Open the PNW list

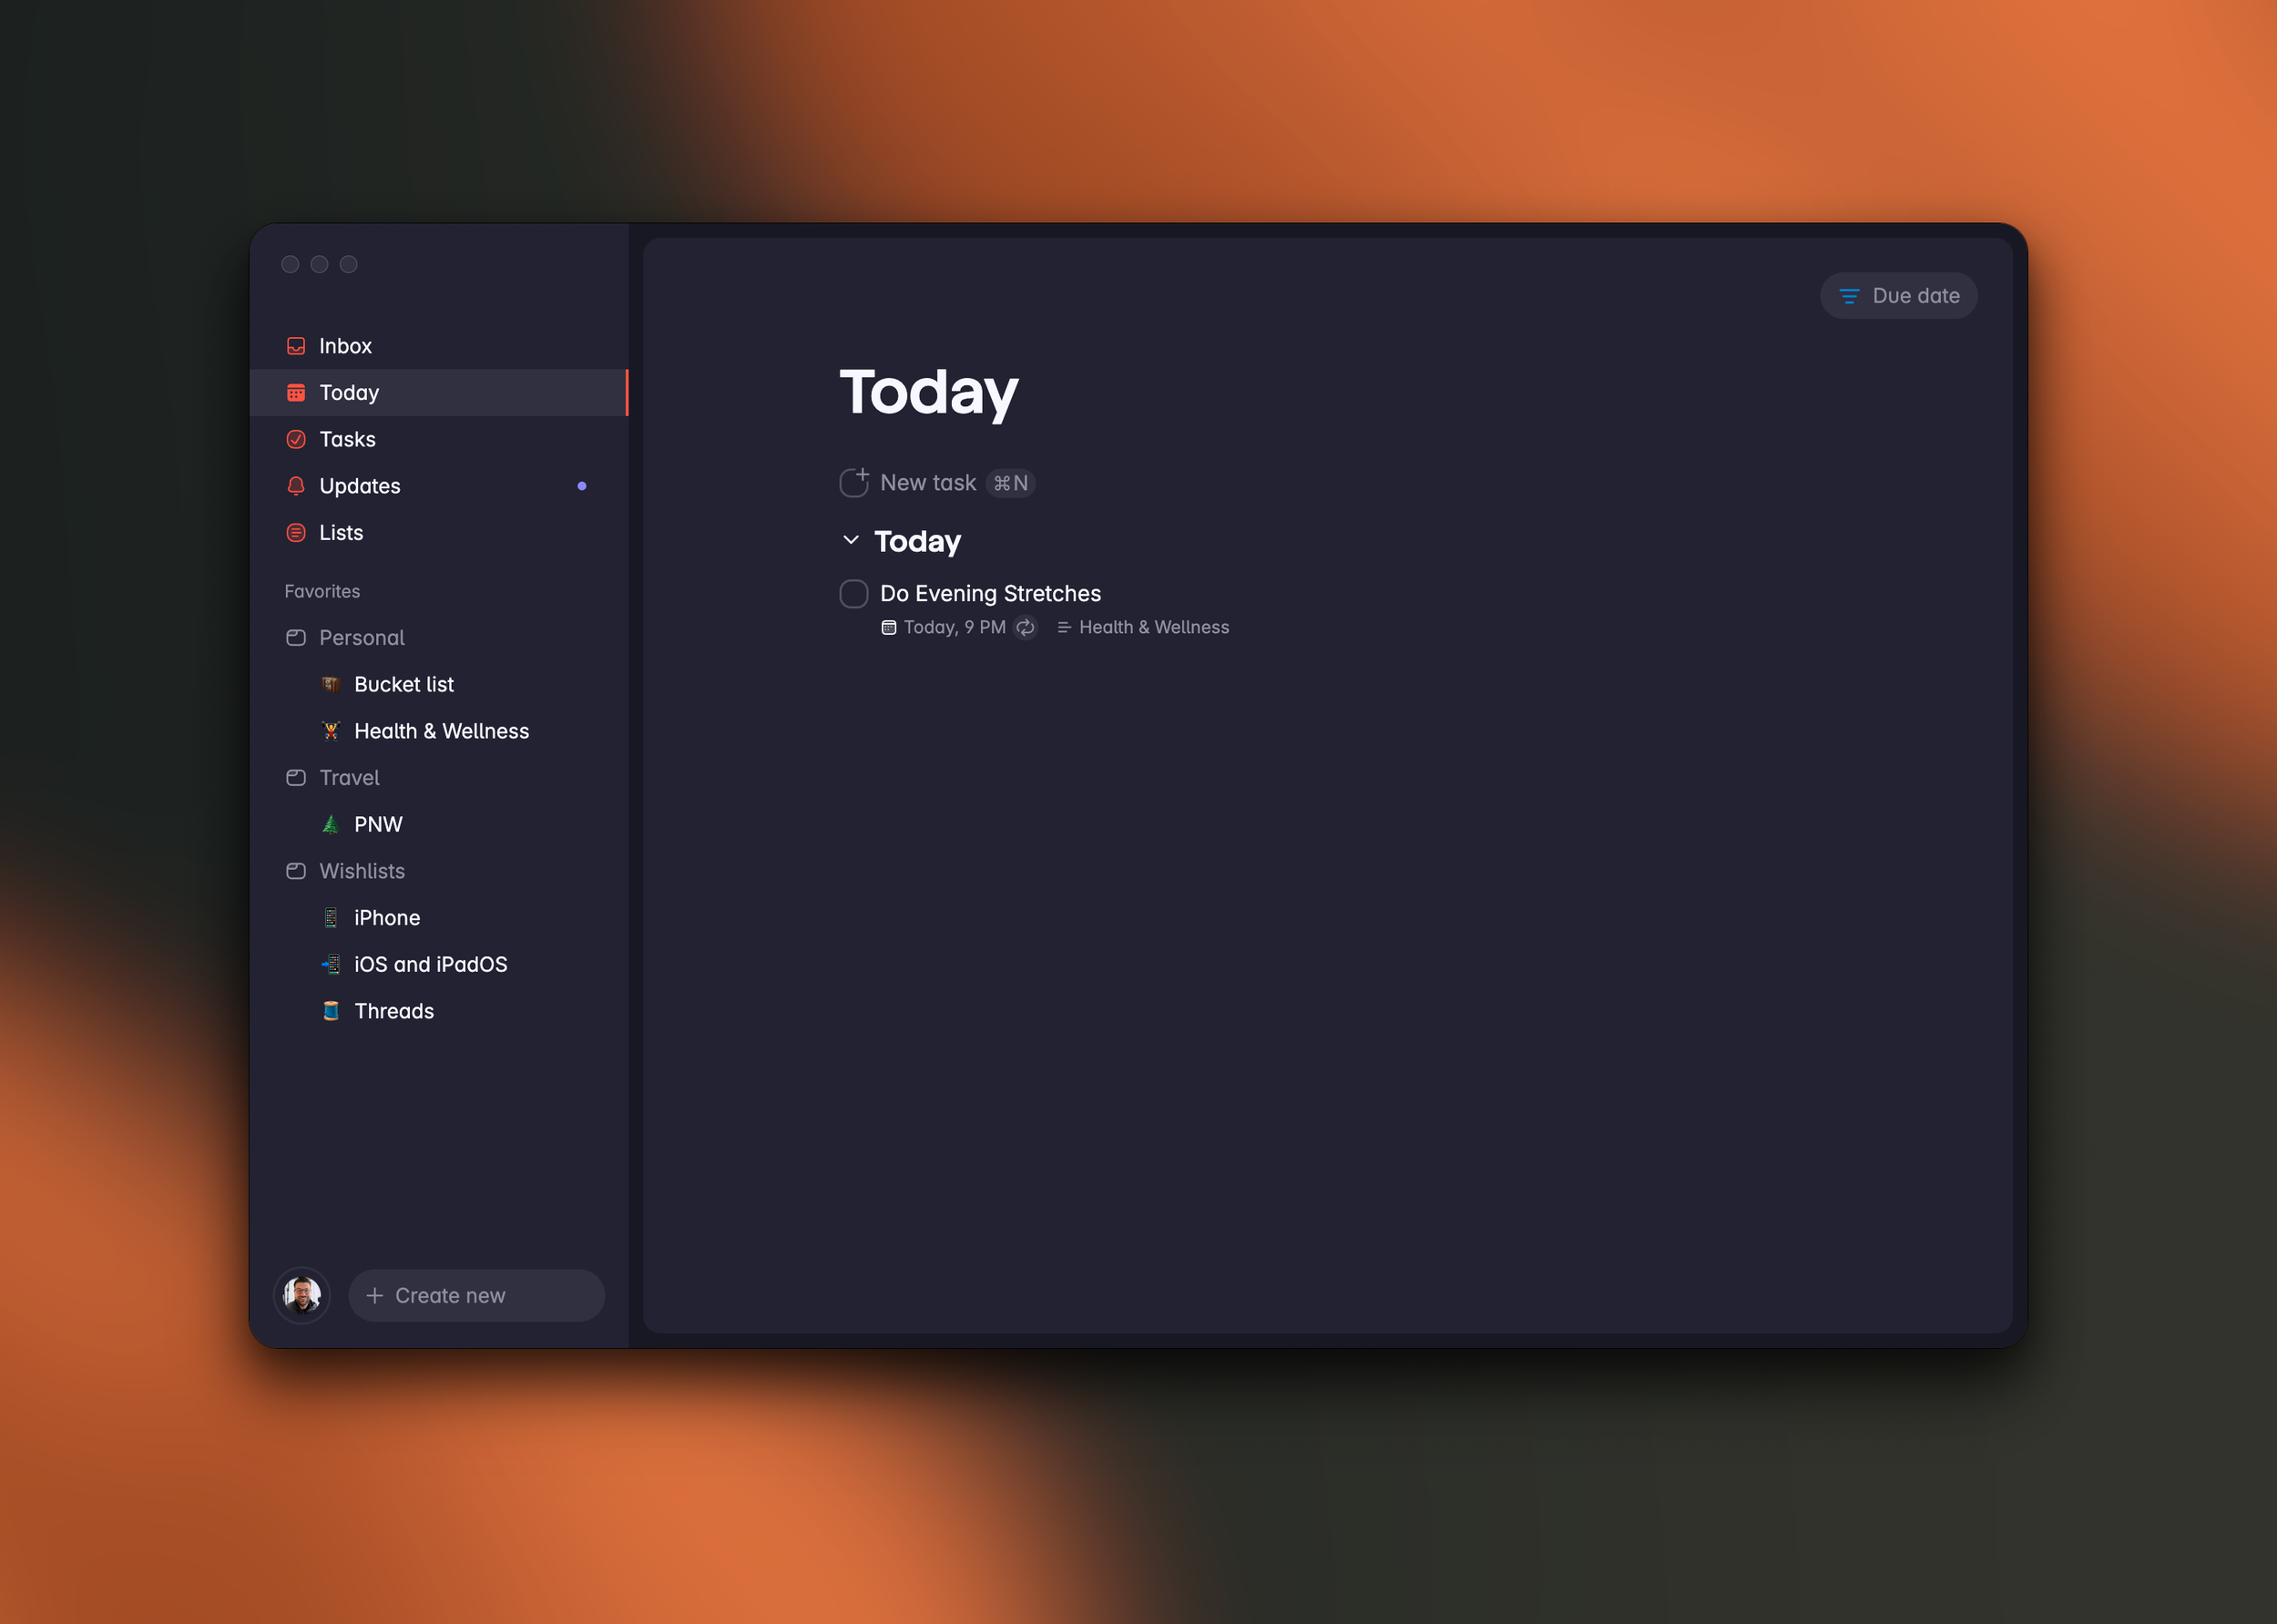pyautogui.click(x=439, y=825)
